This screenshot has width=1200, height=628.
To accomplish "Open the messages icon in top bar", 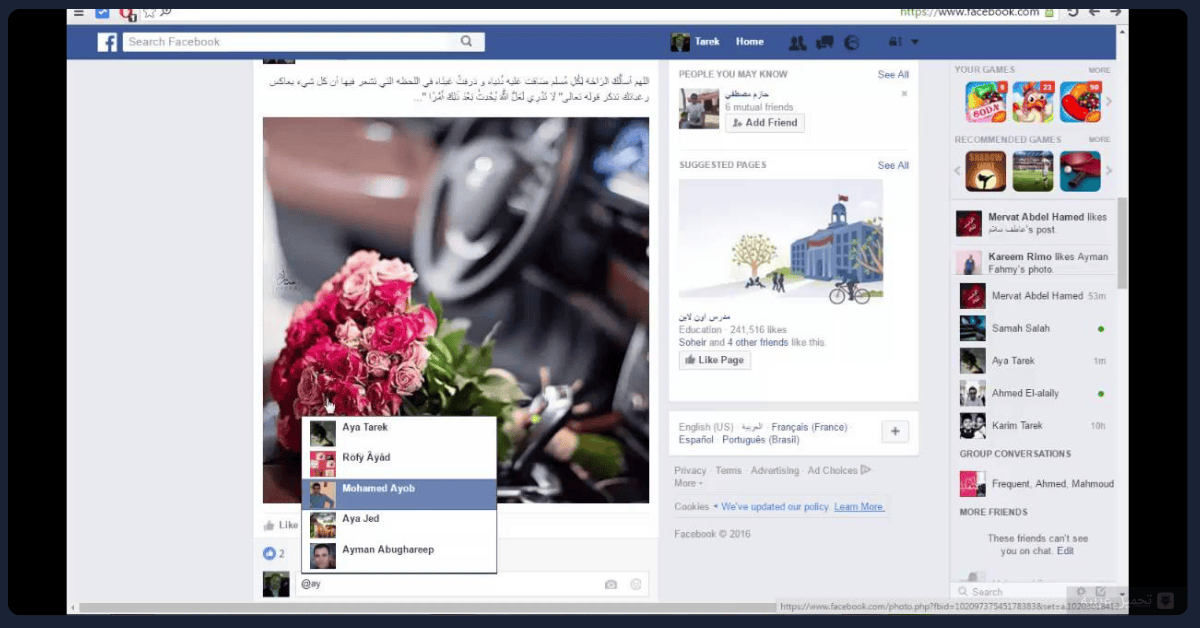I will (825, 42).
